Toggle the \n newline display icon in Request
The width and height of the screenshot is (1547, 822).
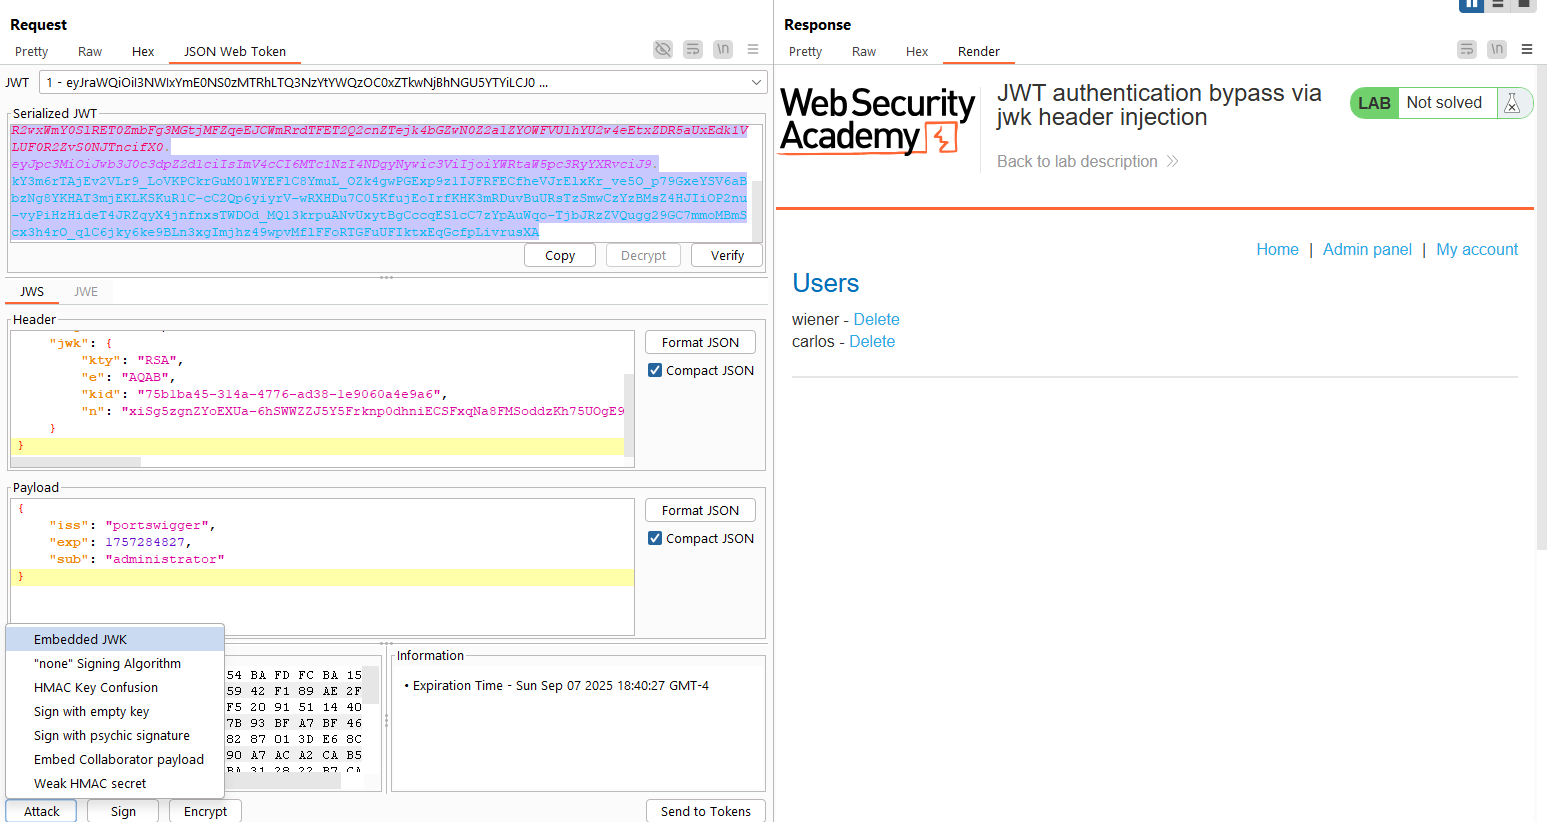pyautogui.click(x=722, y=49)
